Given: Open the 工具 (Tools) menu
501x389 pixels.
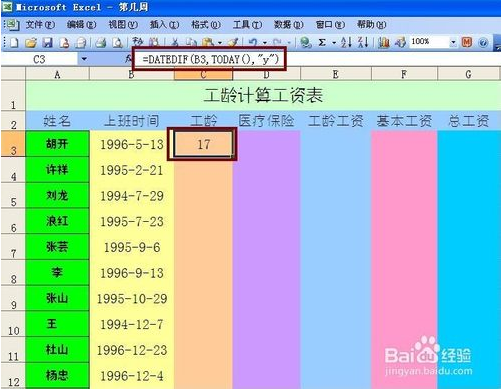Looking at the screenshot, I should tap(247, 25).
